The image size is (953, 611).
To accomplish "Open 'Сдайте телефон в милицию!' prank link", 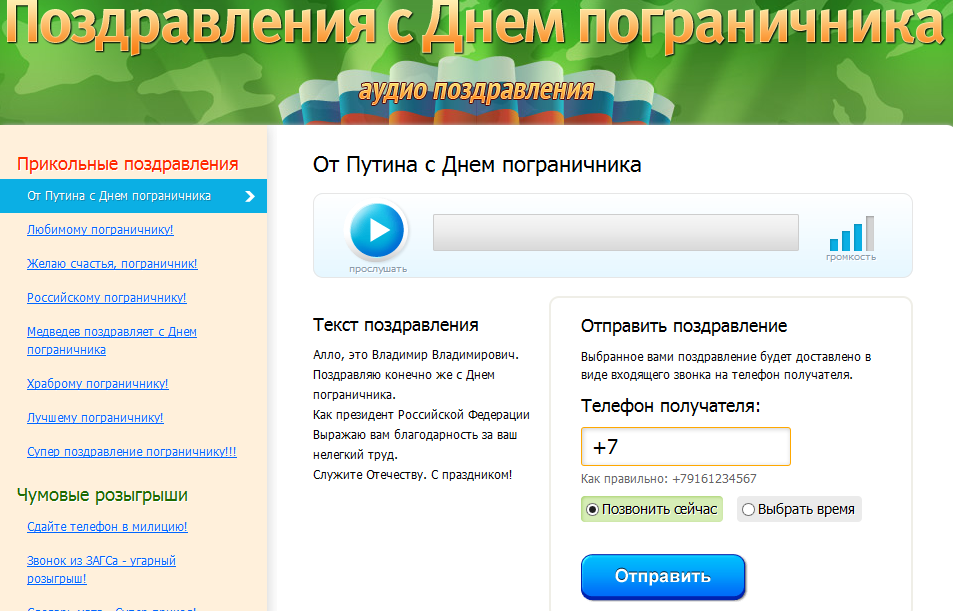I will point(107,526).
